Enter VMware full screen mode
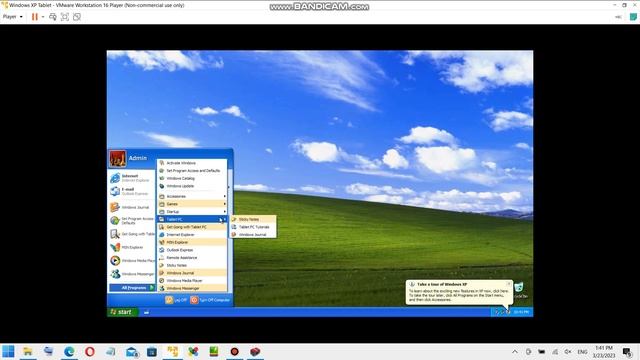This screenshot has width=640, height=360. [x=64, y=17]
